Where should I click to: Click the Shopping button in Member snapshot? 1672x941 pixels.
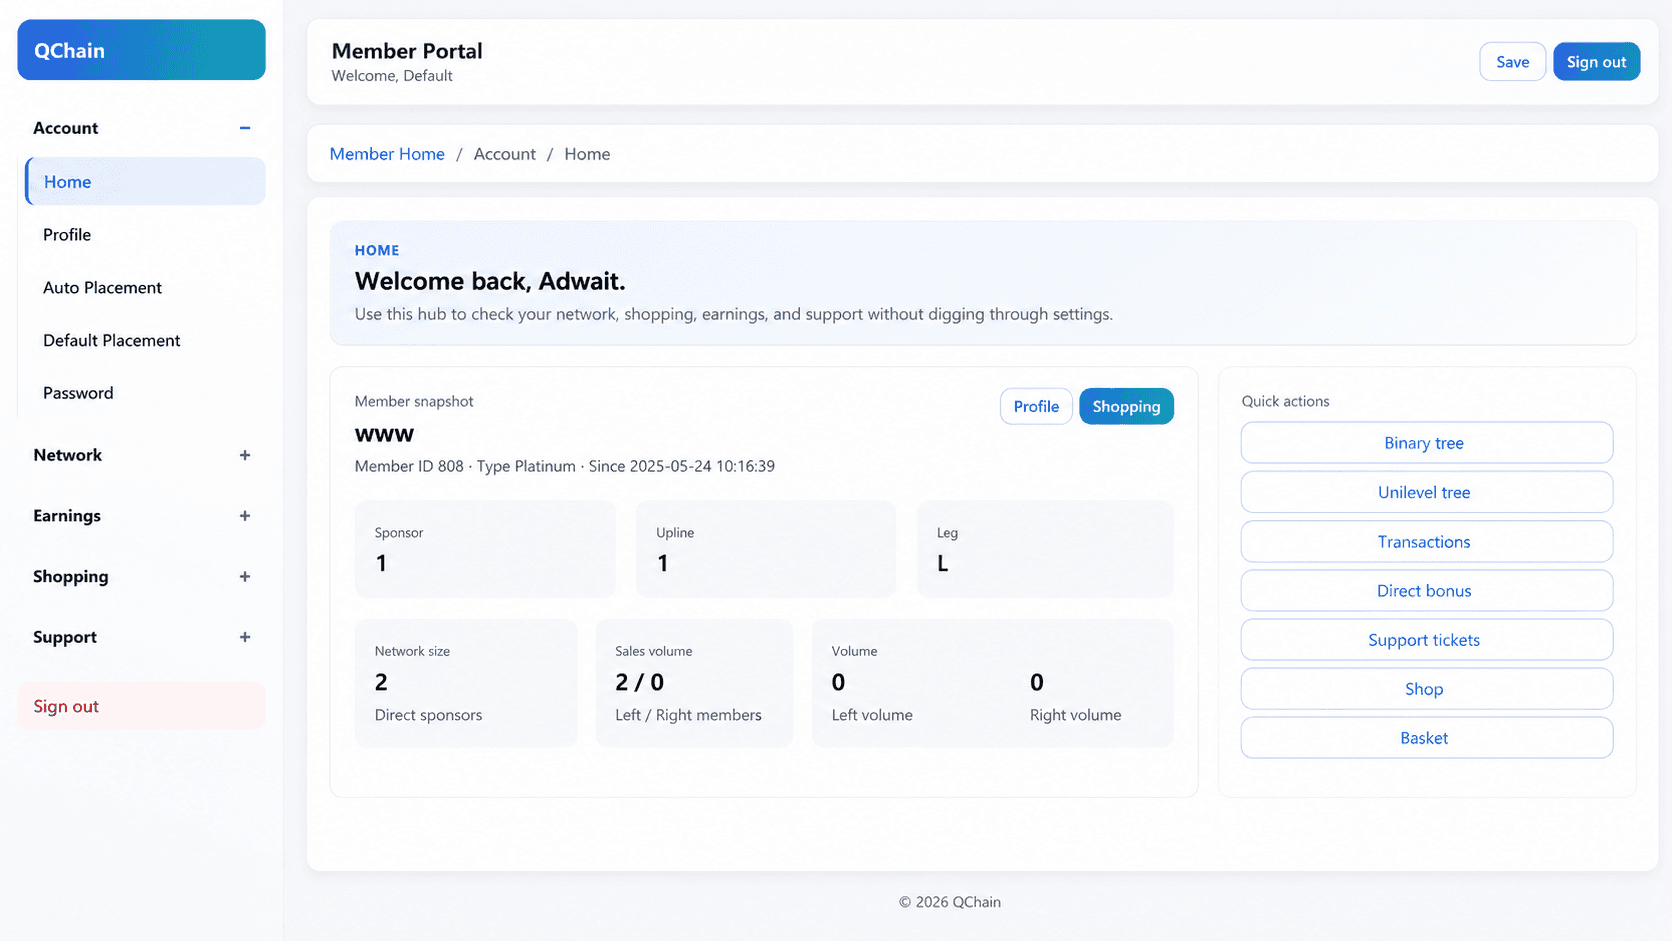[x=1126, y=406]
